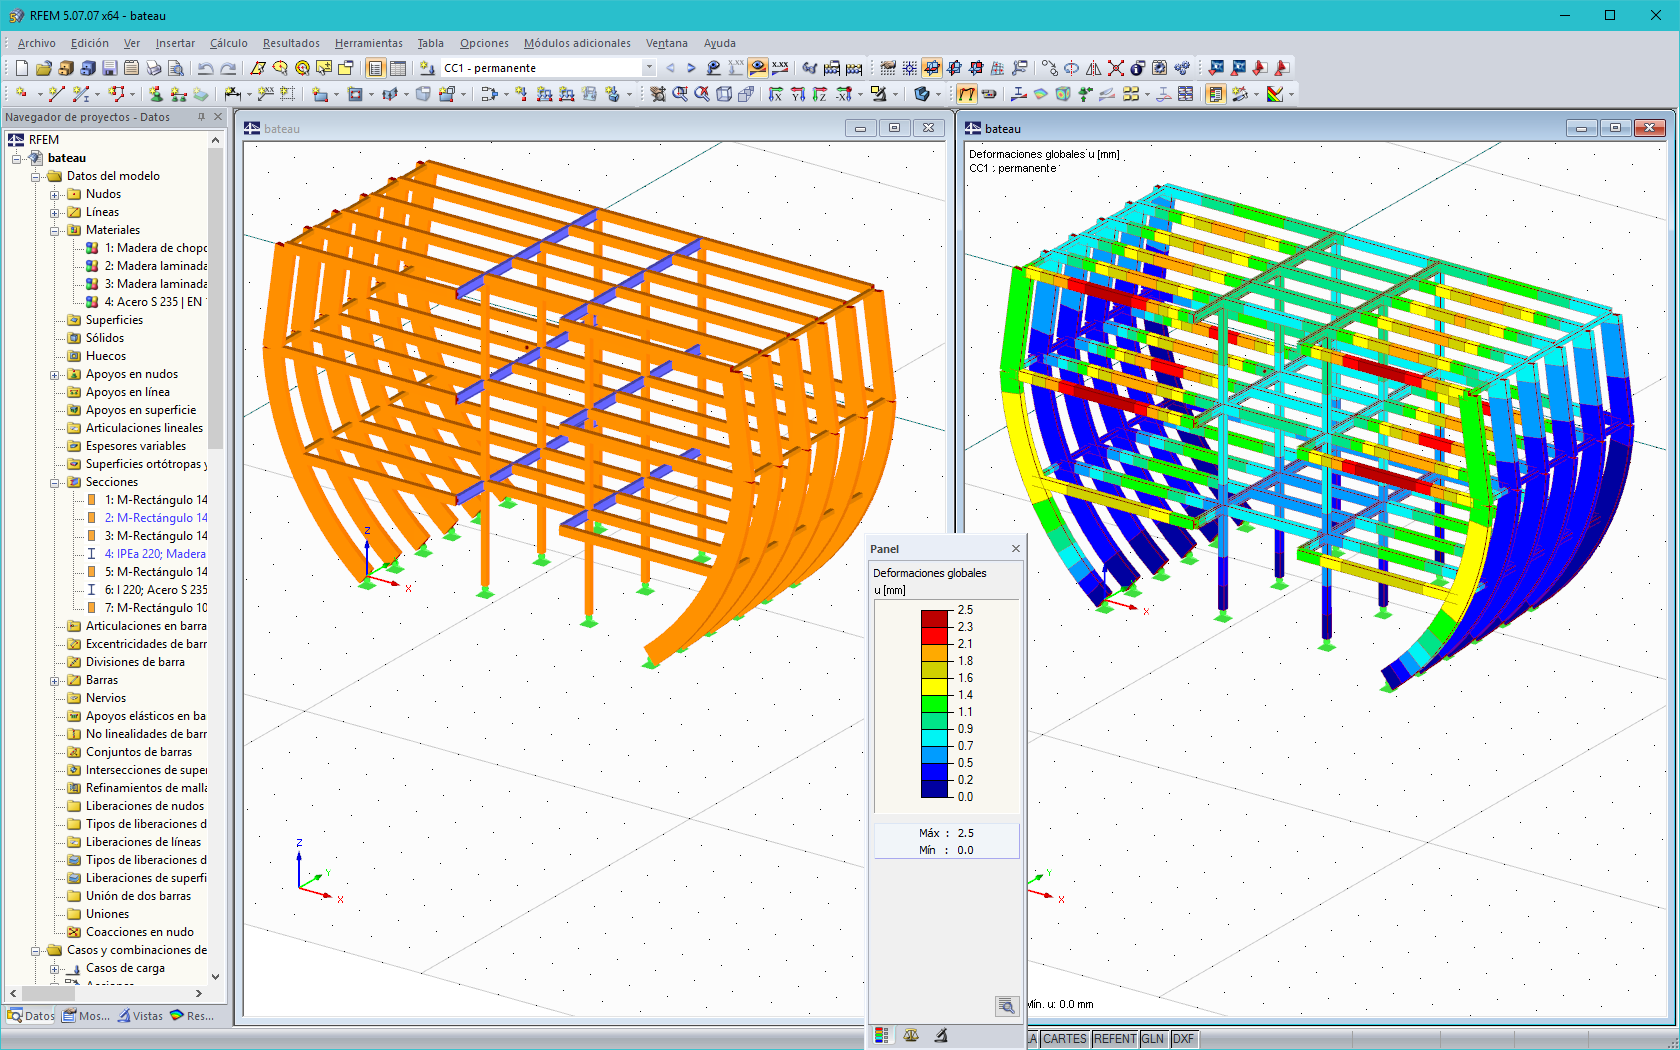Expand the Casos de carga node
Viewport: 1680px width, 1050px height.
pos(55,968)
